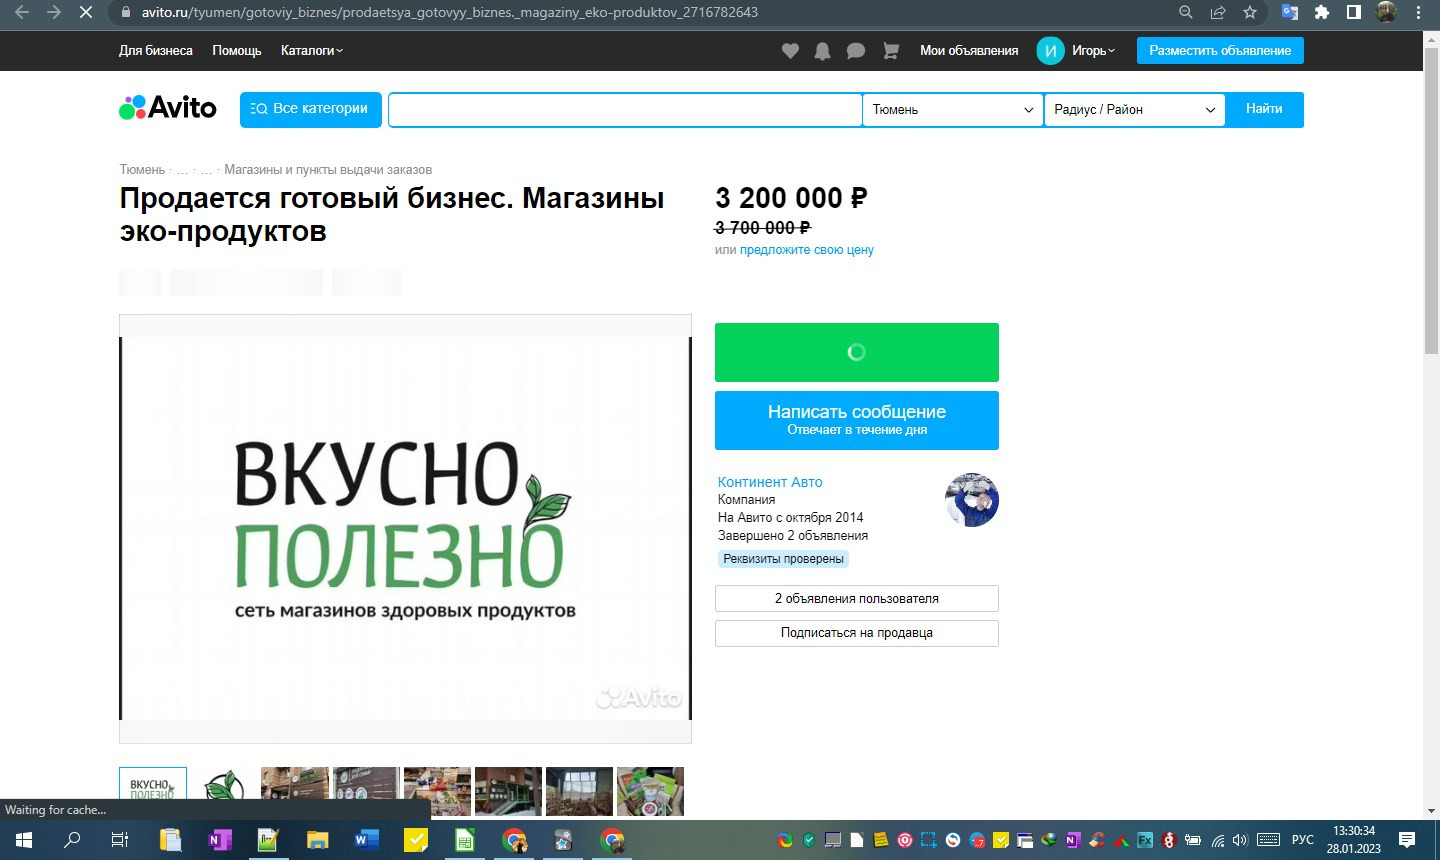Click the green loading call button
Viewport: 1440px width, 860px height.
pos(857,352)
